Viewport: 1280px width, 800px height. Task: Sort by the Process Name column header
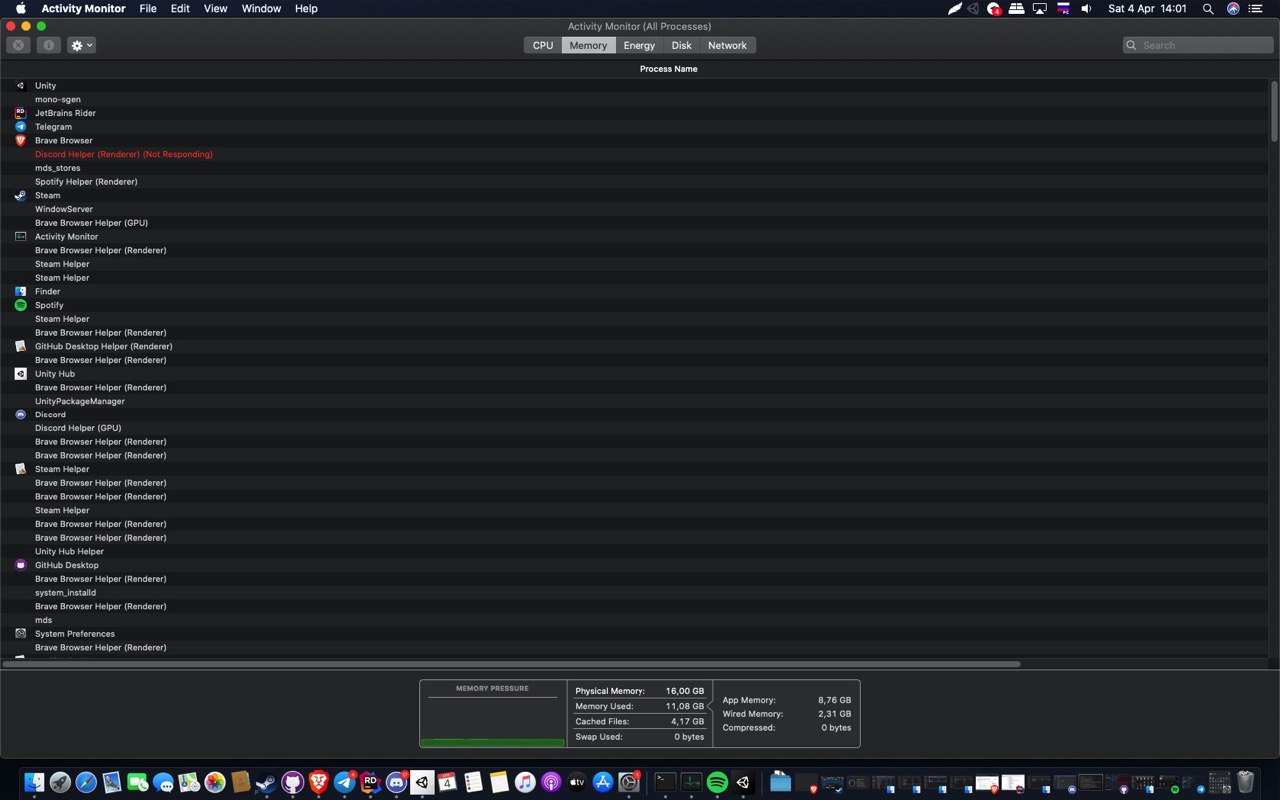click(668, 69)
